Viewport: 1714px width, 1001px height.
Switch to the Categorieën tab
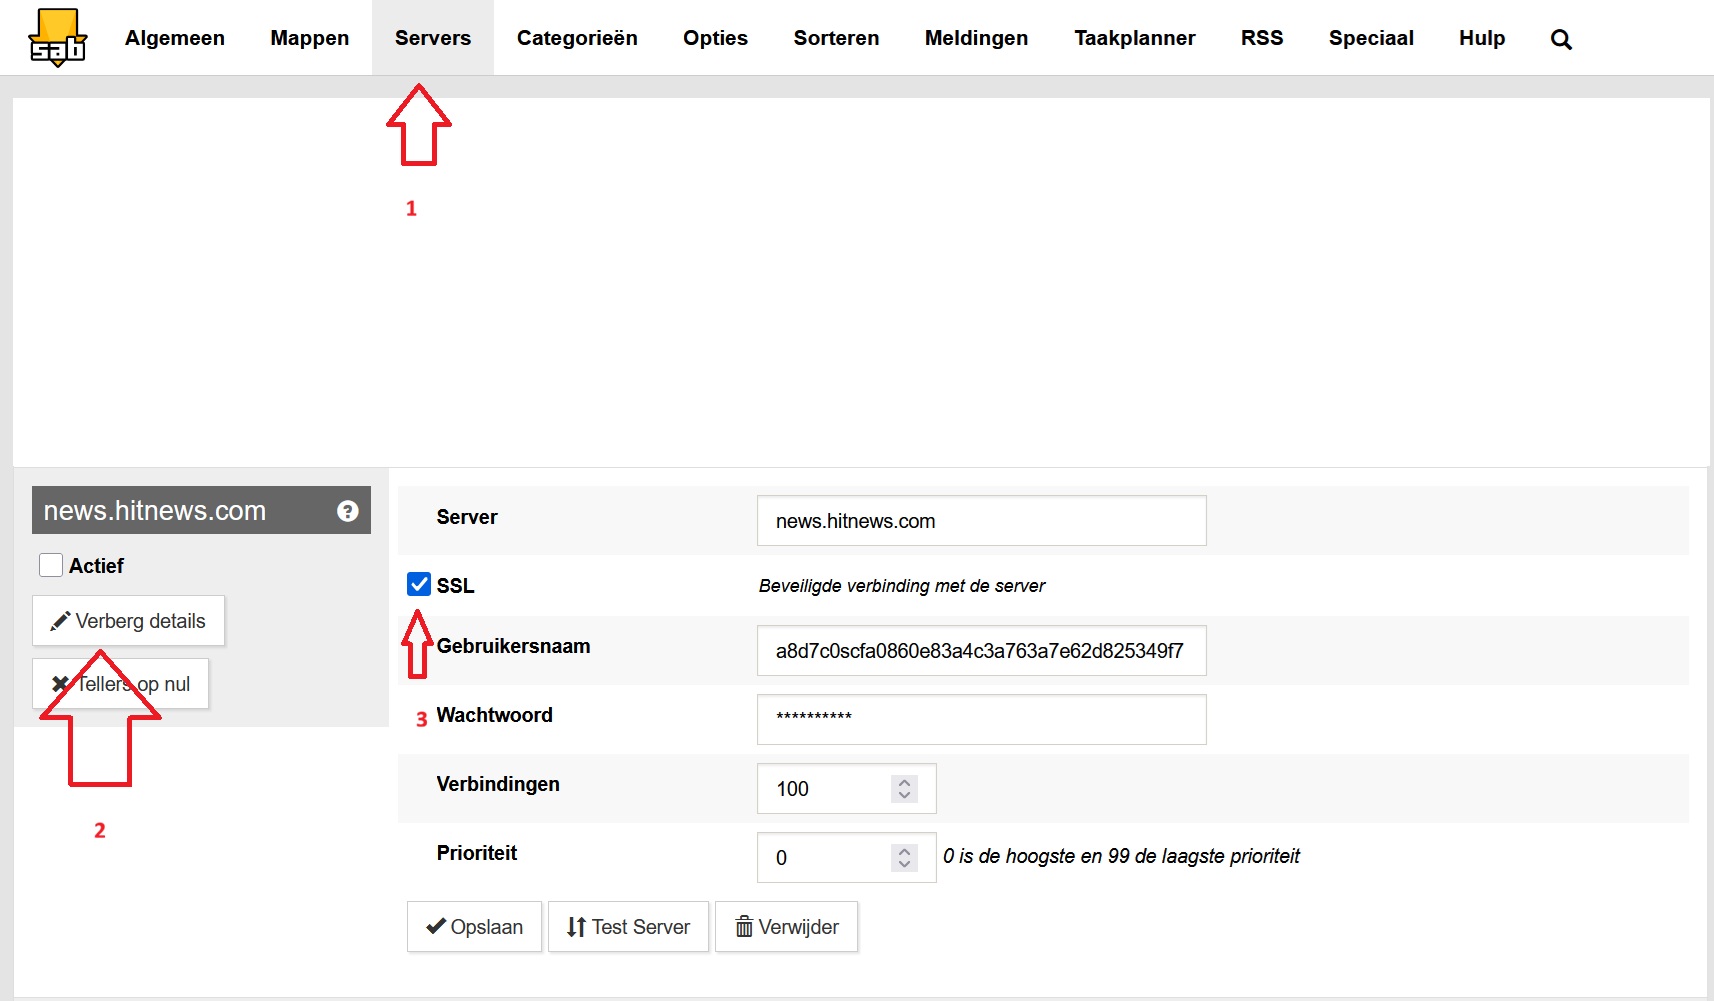[x=576, y=38]
